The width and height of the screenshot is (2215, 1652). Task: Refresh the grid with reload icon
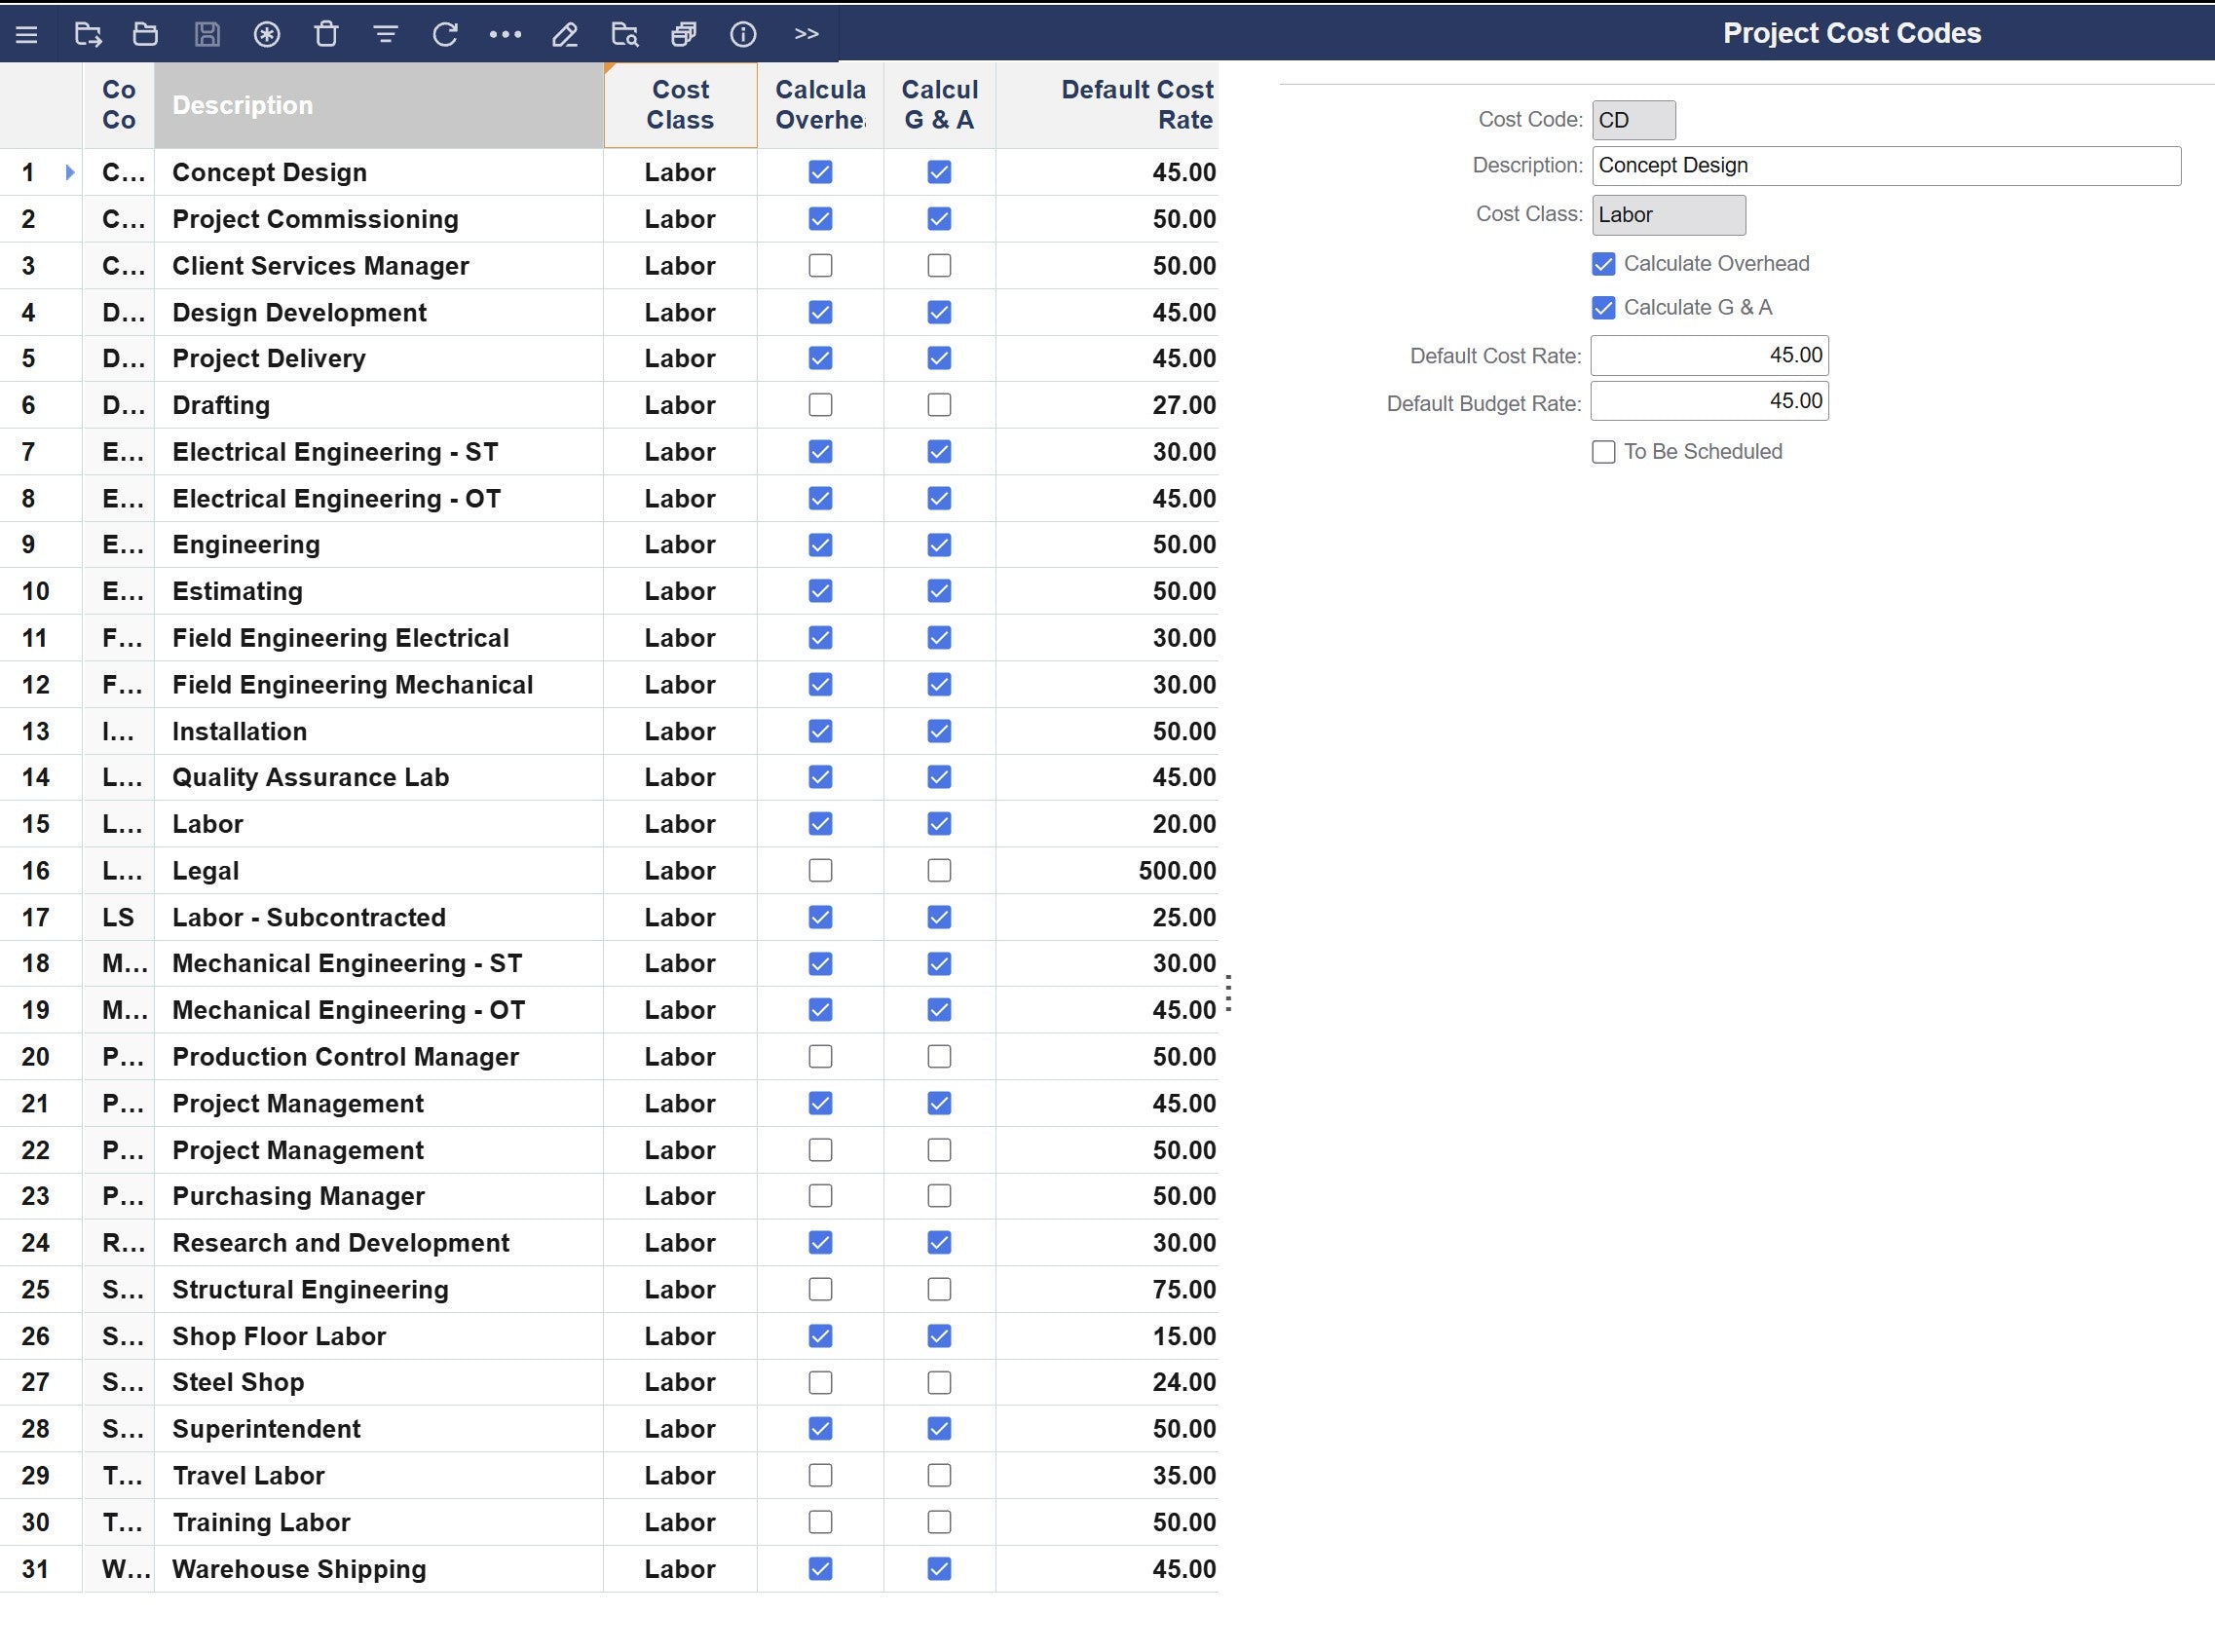pos(445,35)
